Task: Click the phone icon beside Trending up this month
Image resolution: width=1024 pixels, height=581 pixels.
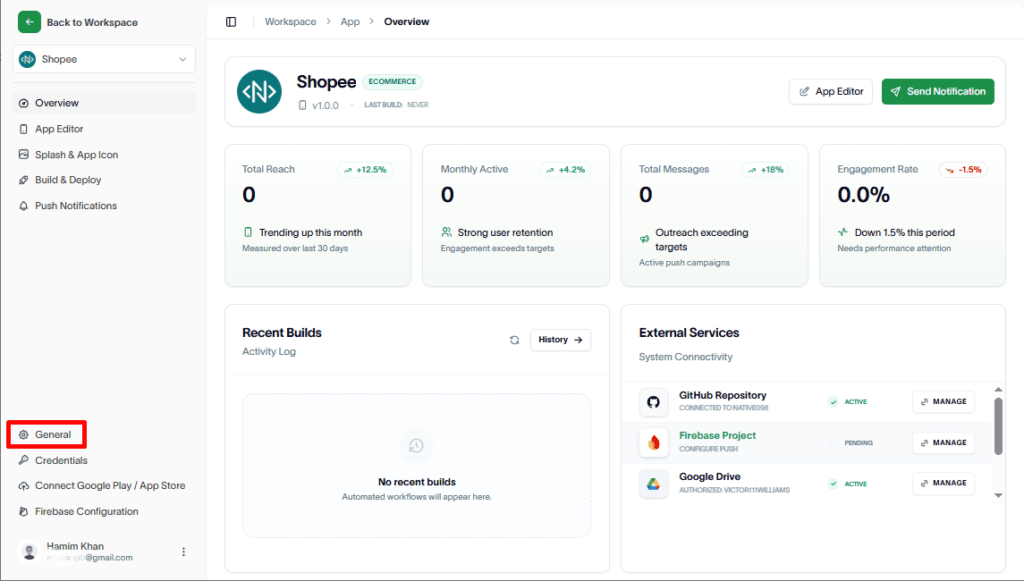Action: click(248, 232)
